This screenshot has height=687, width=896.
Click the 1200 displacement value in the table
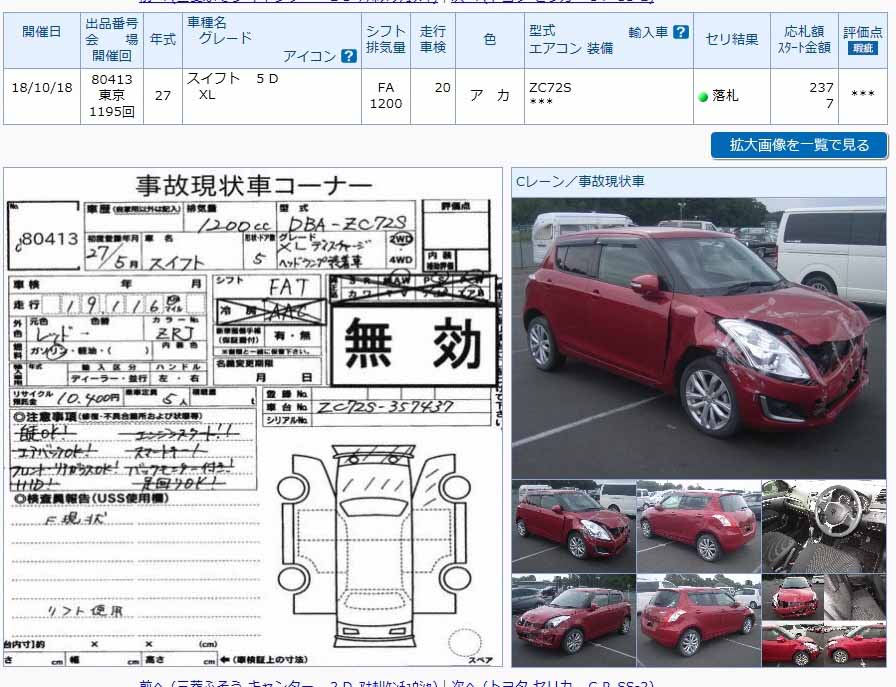coord(386,103)
